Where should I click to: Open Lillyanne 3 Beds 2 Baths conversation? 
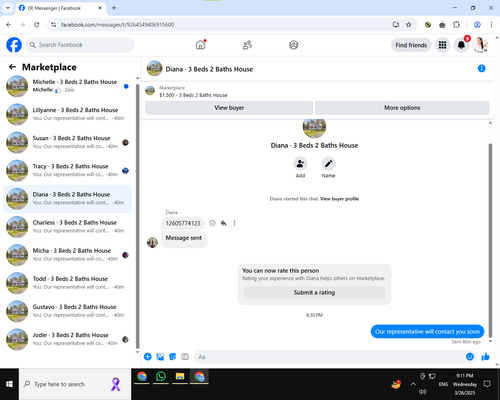67,114
